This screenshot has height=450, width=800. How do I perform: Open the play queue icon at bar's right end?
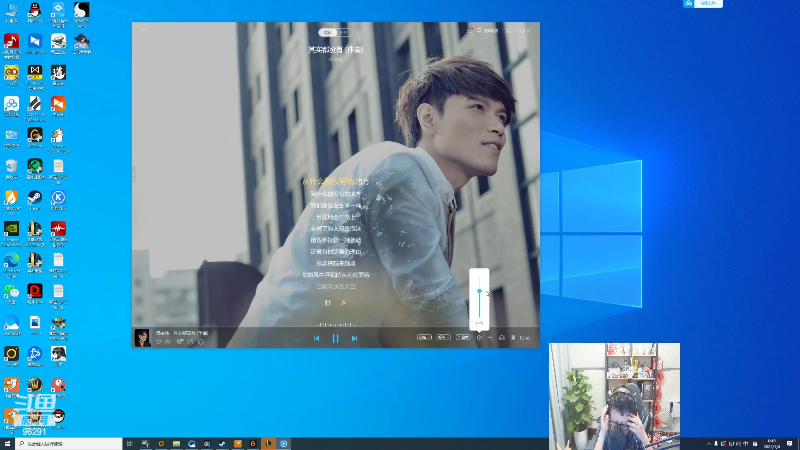click(524, 338)
